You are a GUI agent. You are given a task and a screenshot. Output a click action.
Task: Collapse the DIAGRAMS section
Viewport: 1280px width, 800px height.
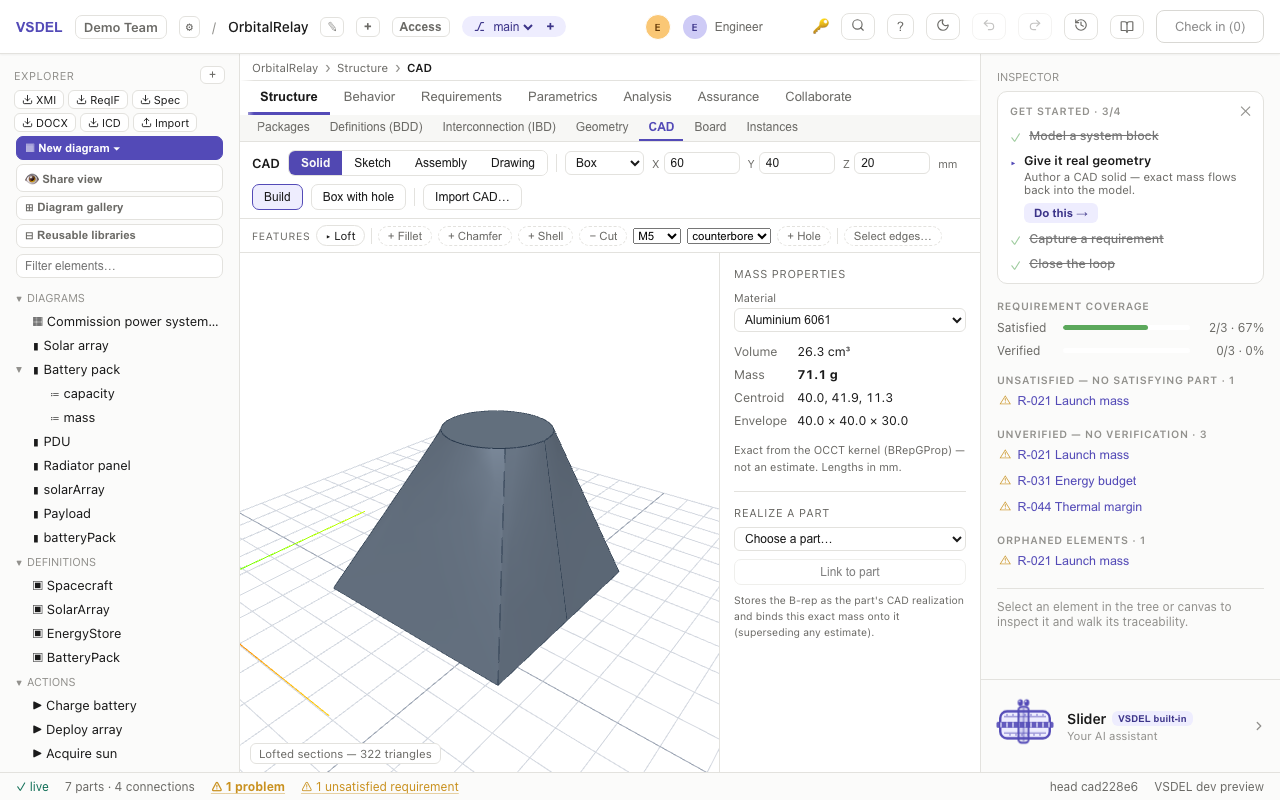tap(19, 298)
